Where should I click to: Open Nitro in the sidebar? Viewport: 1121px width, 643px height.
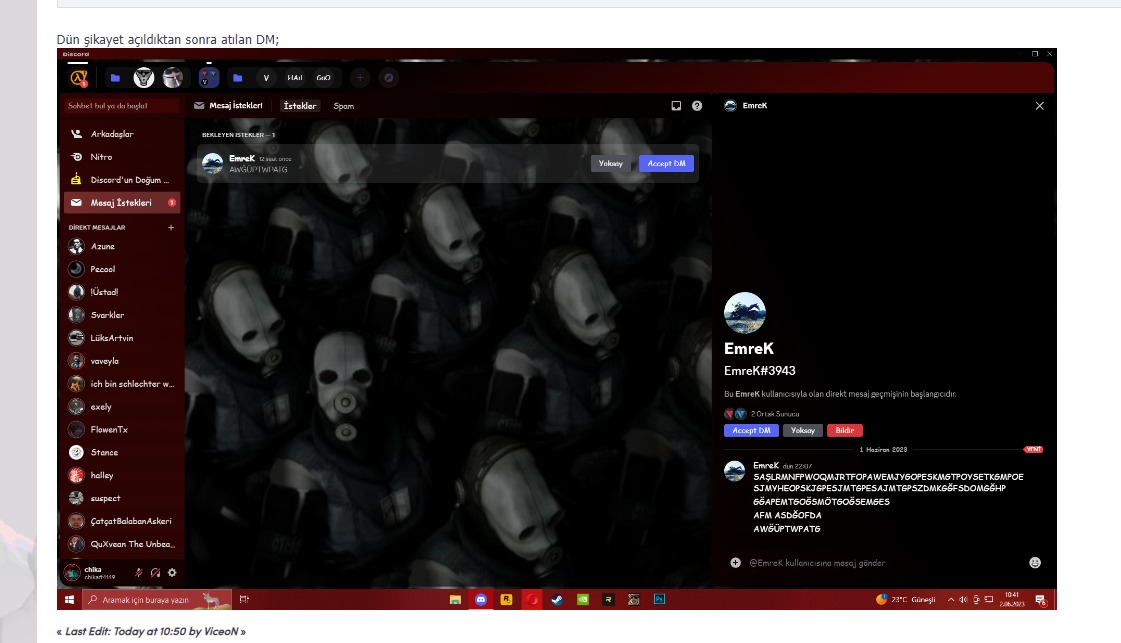coord(122,157)
